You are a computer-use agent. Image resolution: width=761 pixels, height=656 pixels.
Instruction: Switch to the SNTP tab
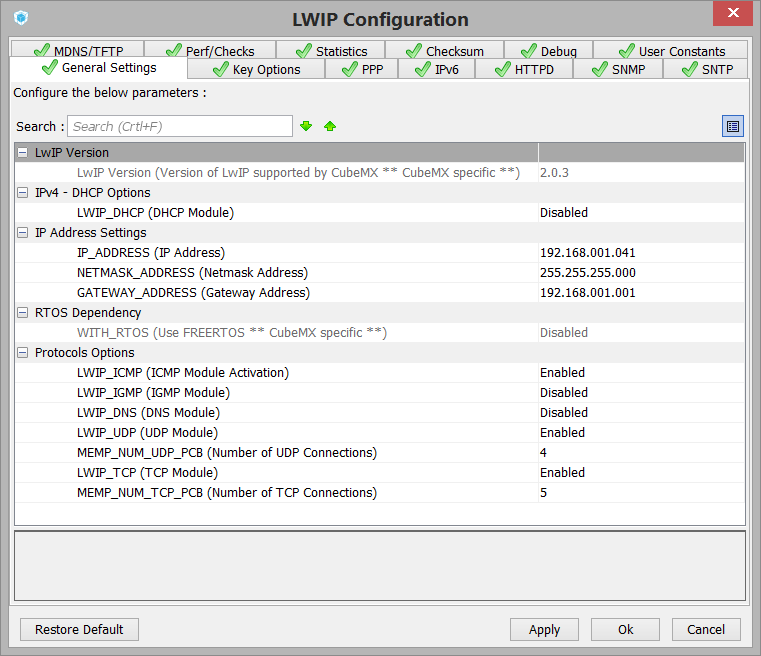[x=706, y=69]
